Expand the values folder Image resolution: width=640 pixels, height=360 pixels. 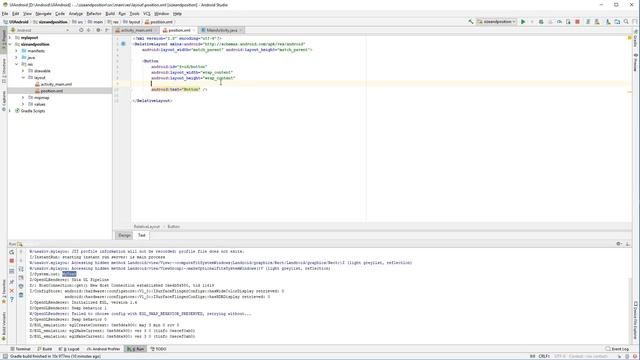(x=23, y=104)
